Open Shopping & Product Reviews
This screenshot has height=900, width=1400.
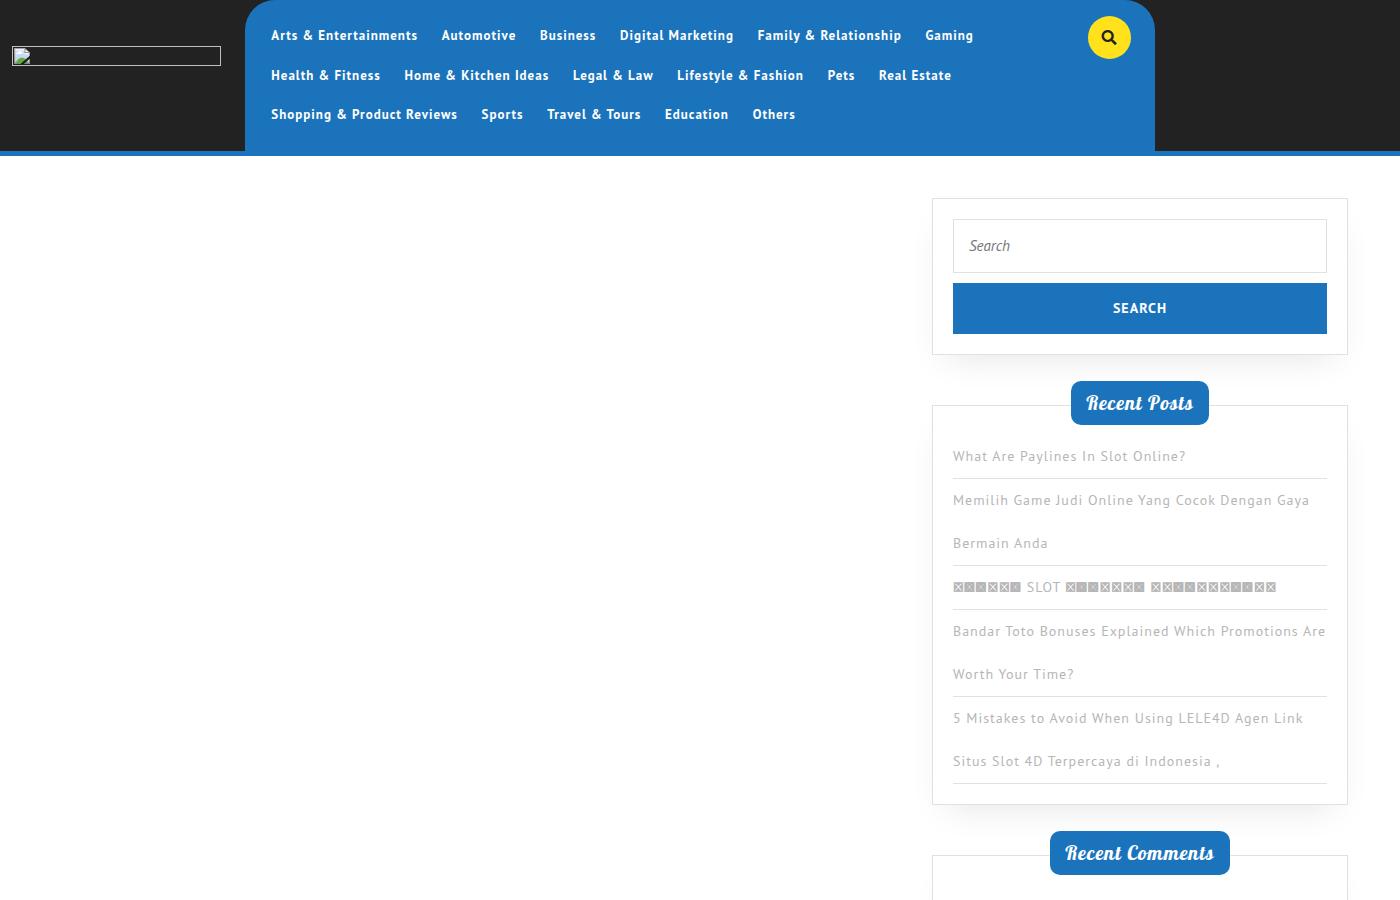[364, 114]
